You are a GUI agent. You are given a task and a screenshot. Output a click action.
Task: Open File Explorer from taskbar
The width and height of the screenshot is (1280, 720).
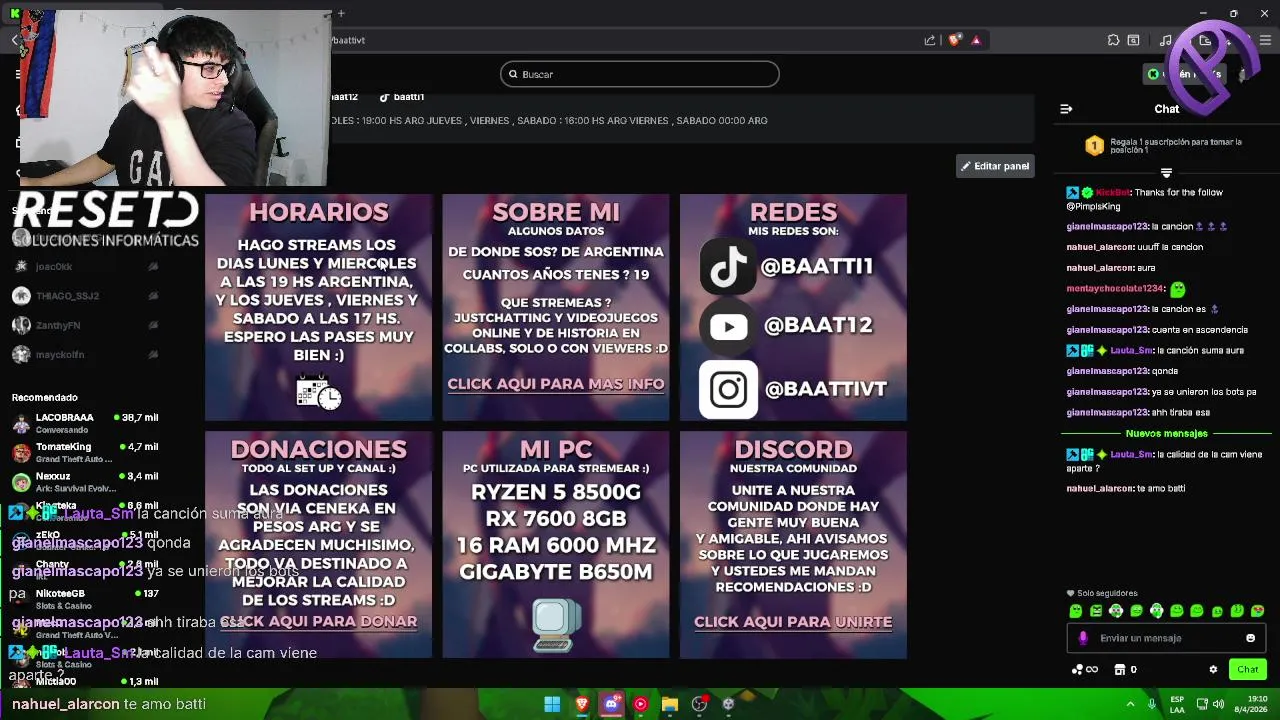point(670,704)
